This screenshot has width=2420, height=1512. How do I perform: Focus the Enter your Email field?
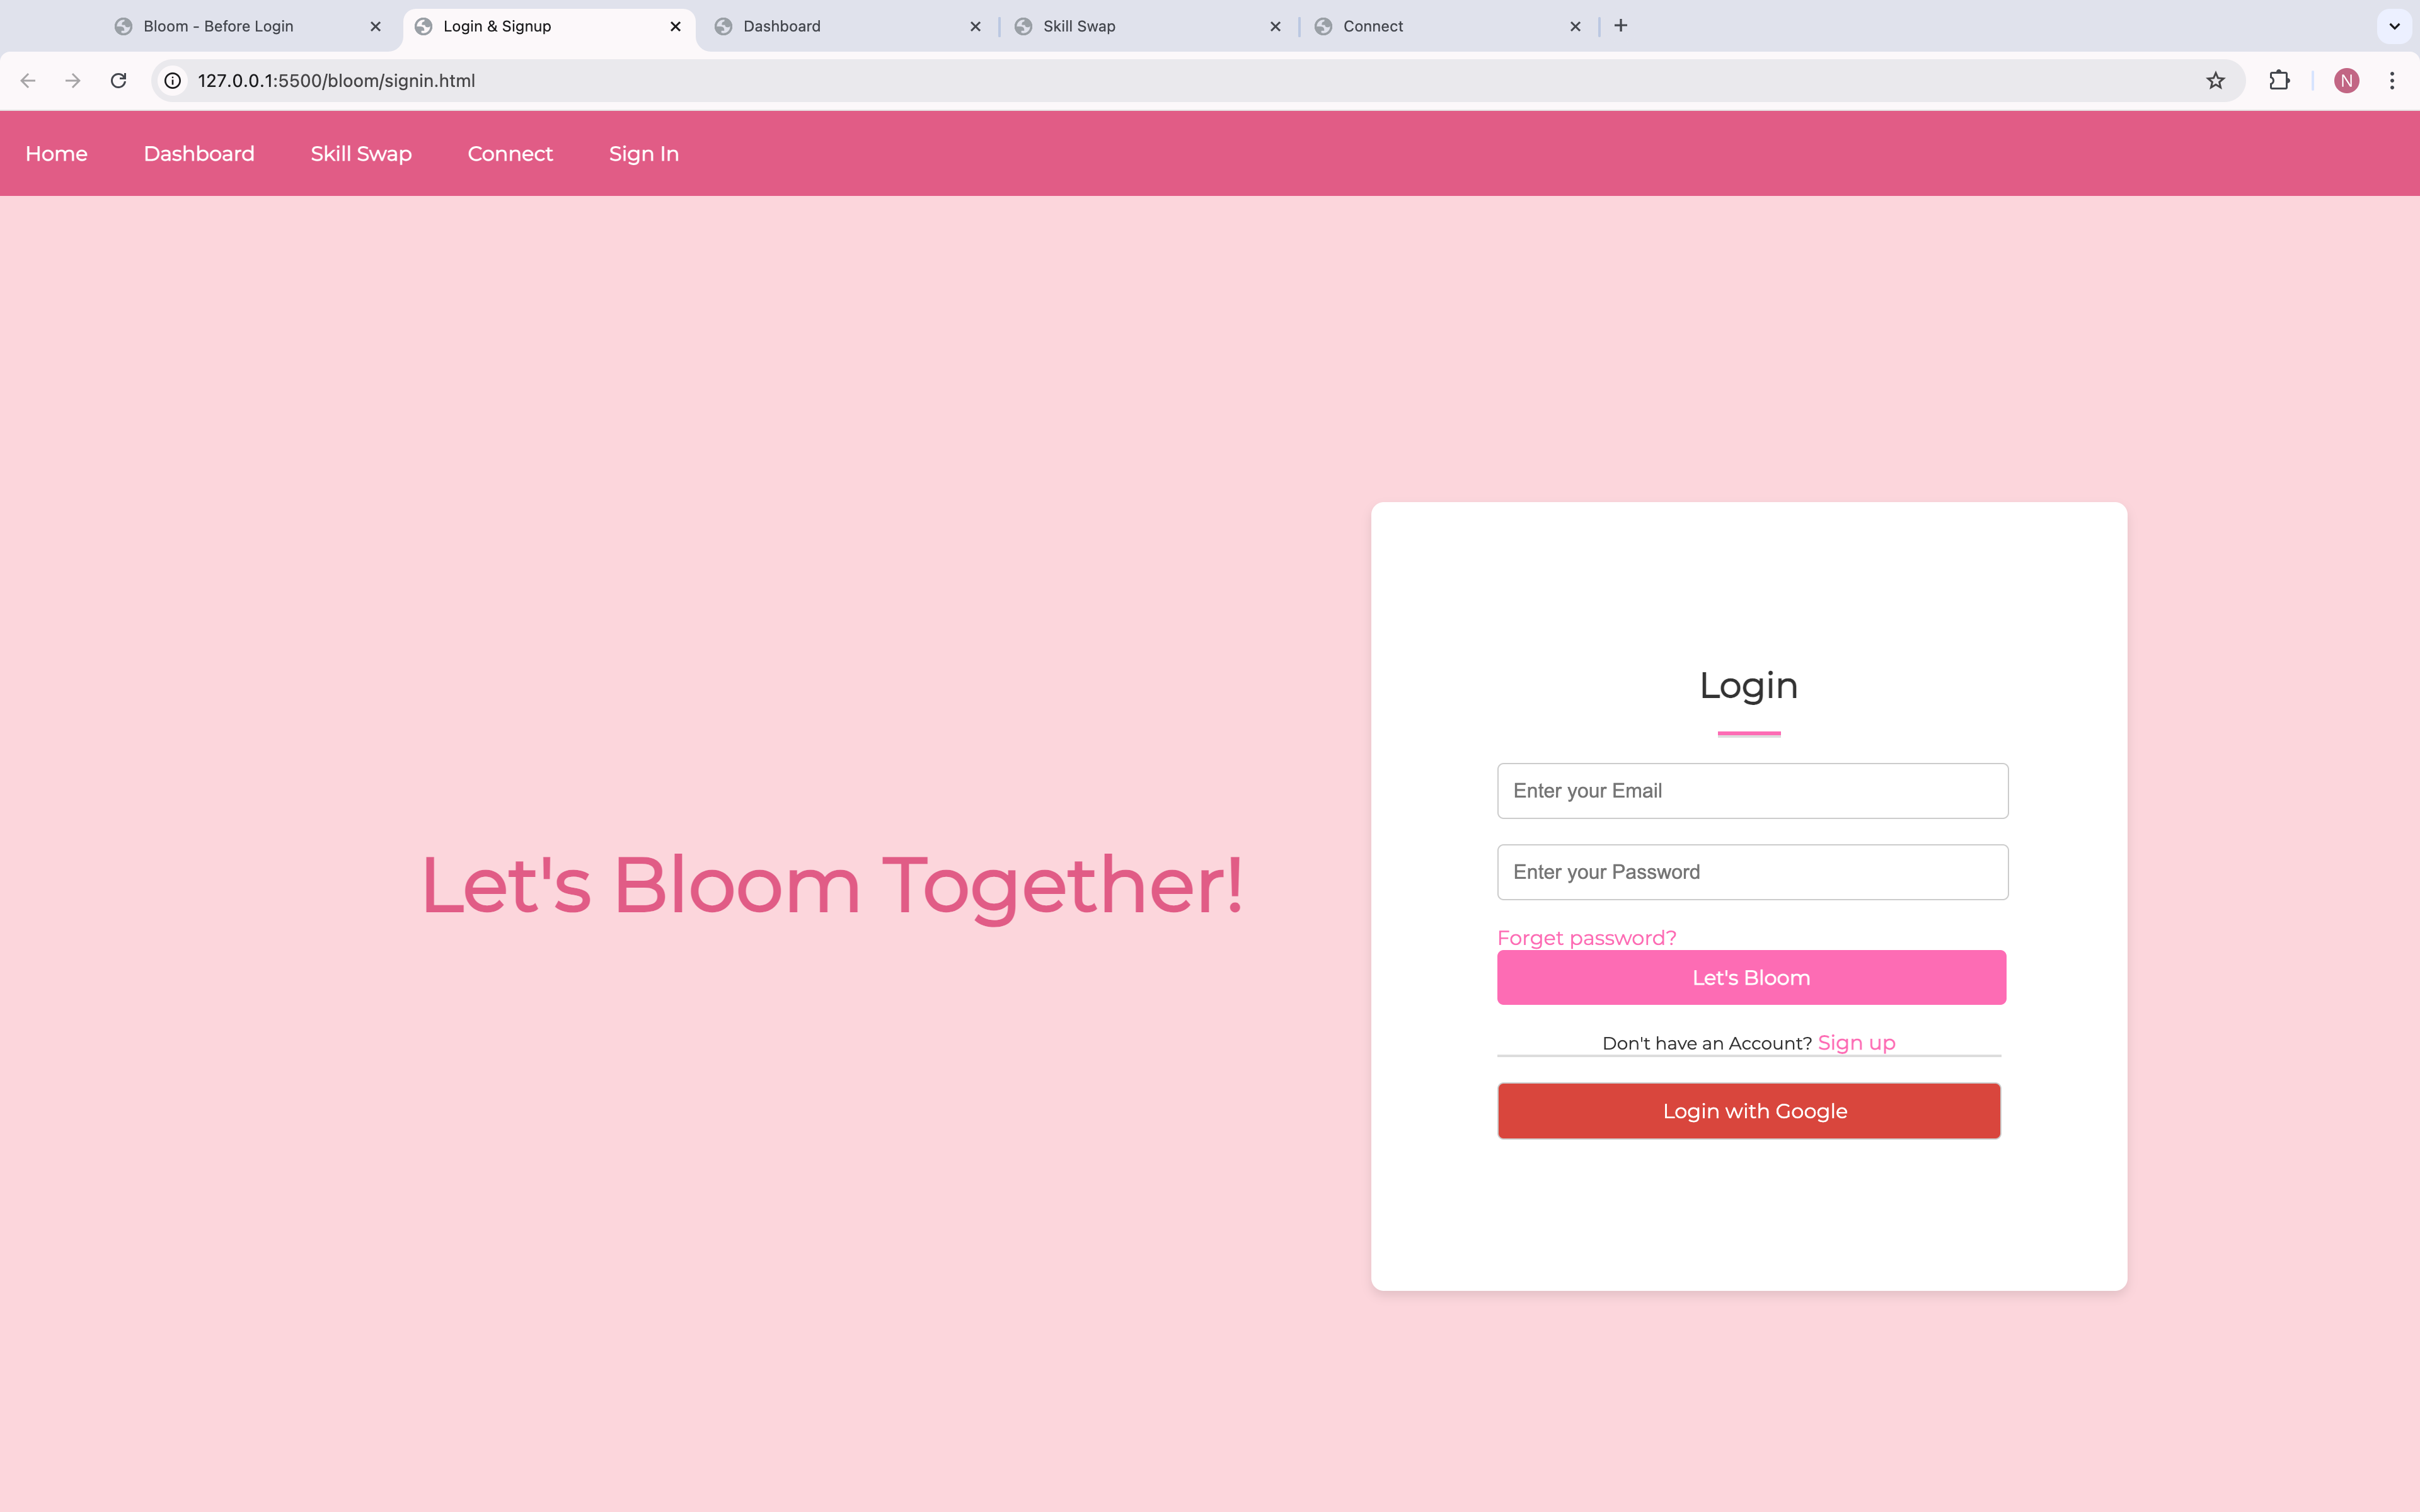(x=1752, y=791)
